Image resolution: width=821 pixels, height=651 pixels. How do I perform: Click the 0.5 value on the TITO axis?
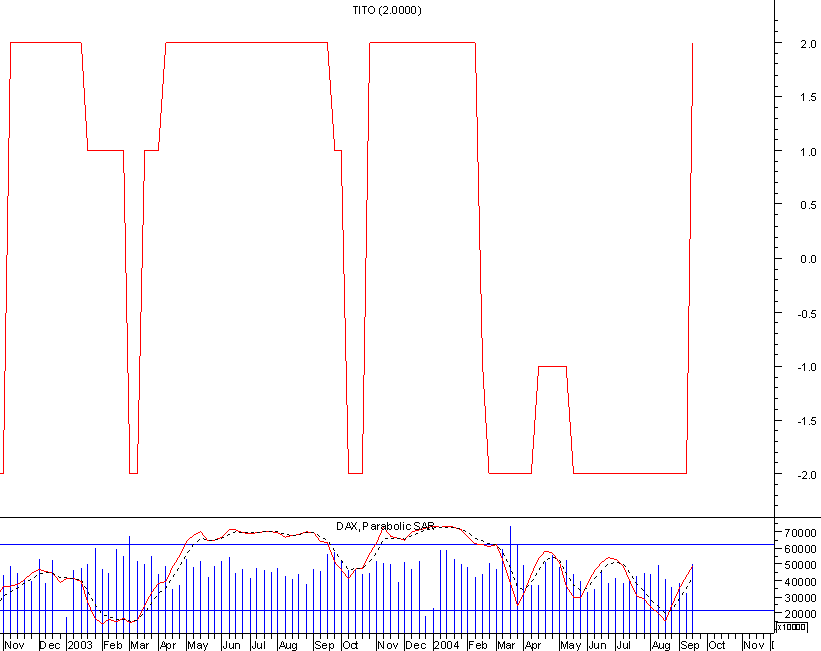tap(808, 205)
